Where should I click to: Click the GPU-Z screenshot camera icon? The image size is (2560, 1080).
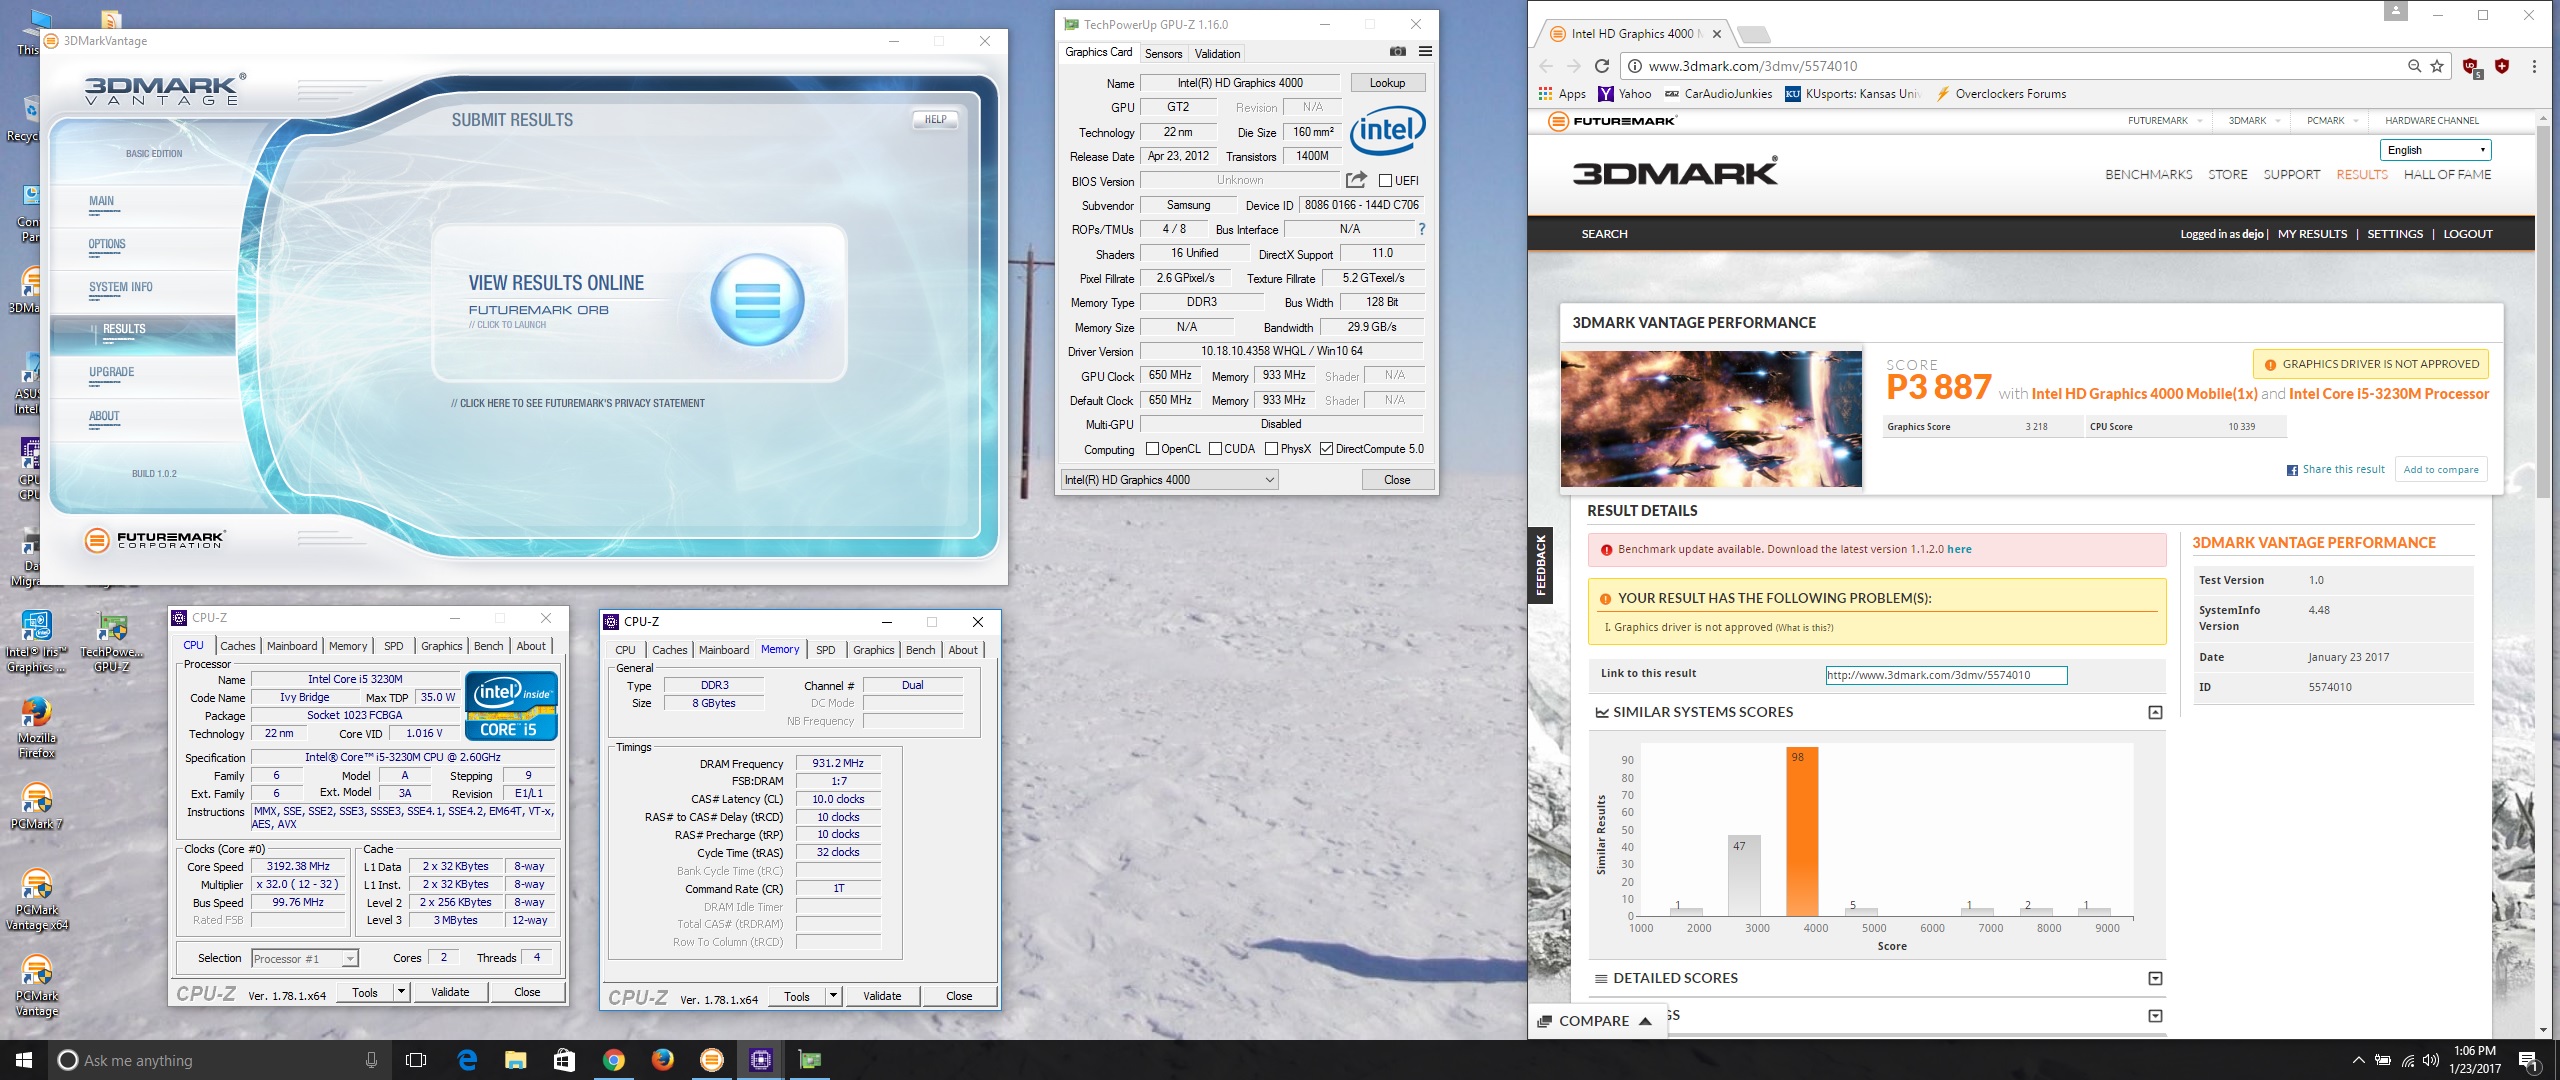[x=1398, y=52]
